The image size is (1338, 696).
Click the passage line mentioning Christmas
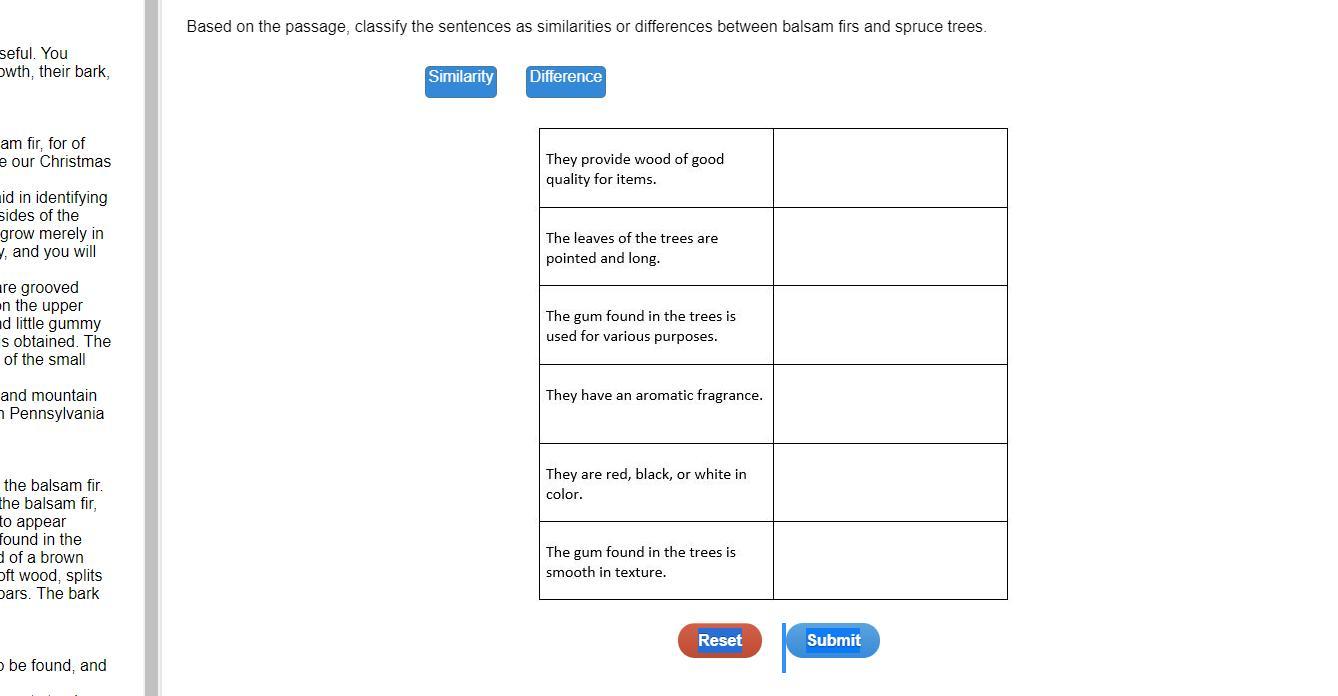[55, 162]
